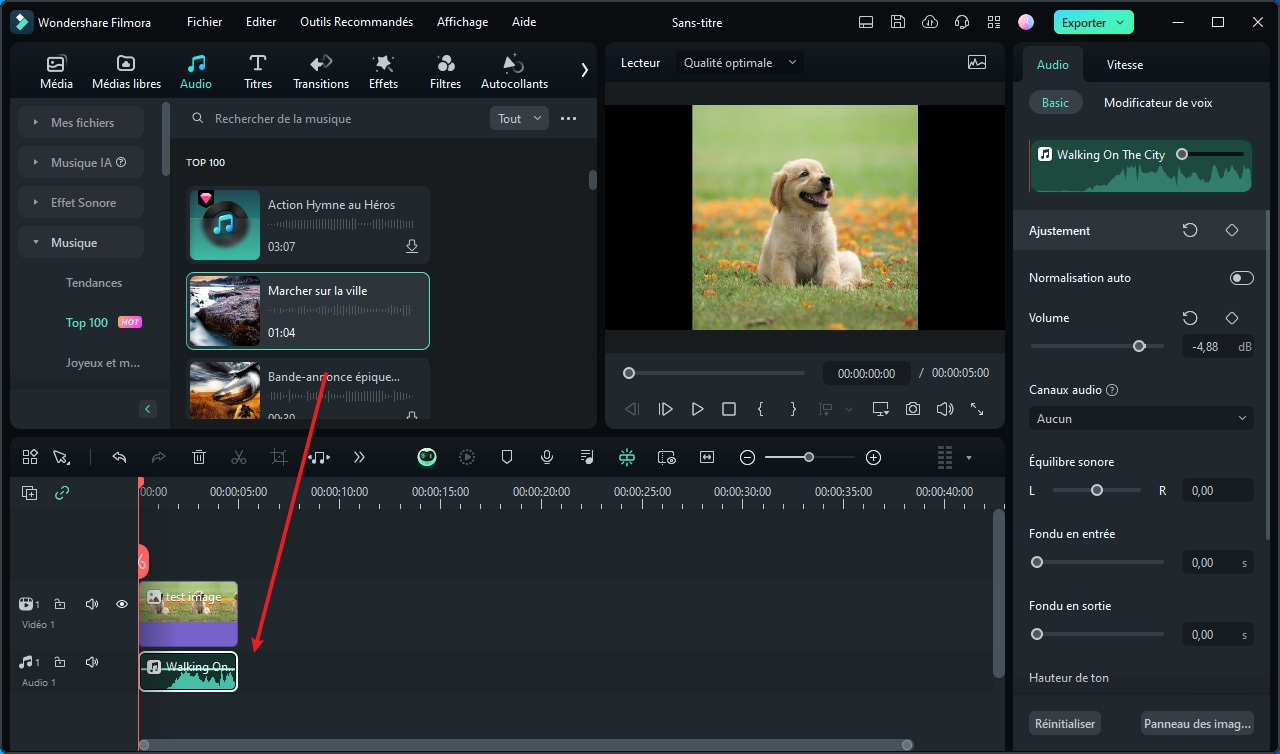
Task: Reset the Volume setting with its reset arrow
Action: coord(1190,318)
